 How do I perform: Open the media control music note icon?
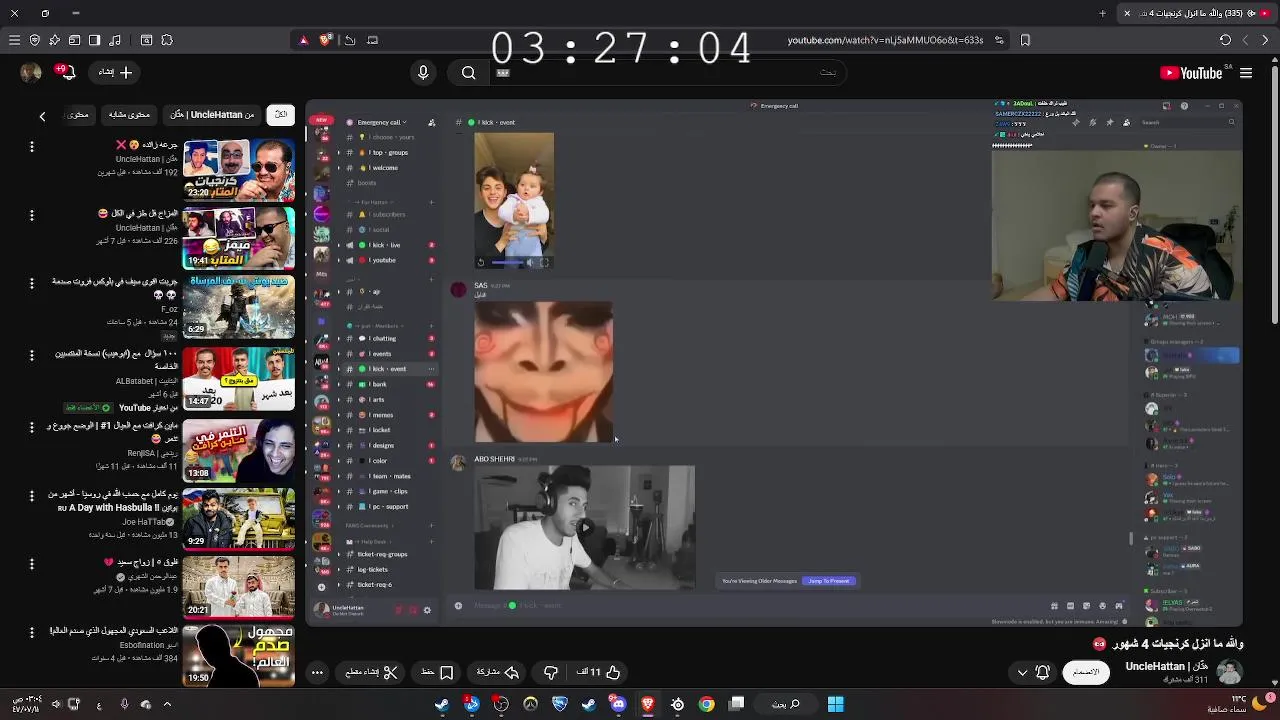pyautogui.click(x=115, y=40)
